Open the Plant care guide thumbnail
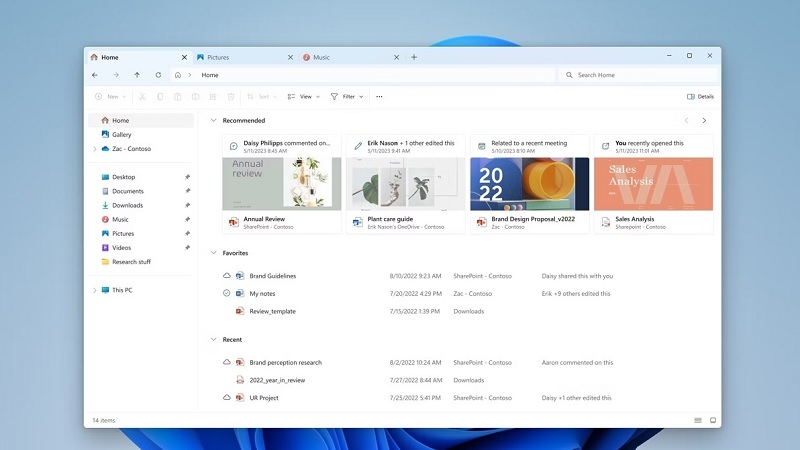The height and width of the screenshot is (450, 800). (406, 184)
